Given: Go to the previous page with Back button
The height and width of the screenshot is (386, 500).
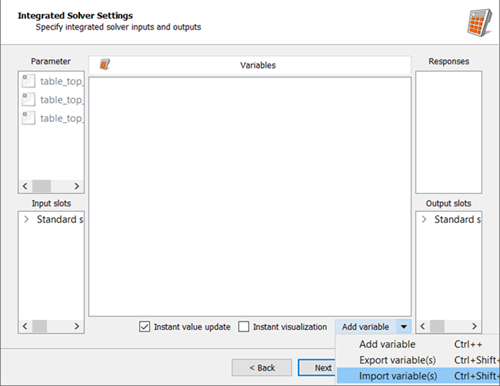Looking at the screenshot, I should (262, 368).
